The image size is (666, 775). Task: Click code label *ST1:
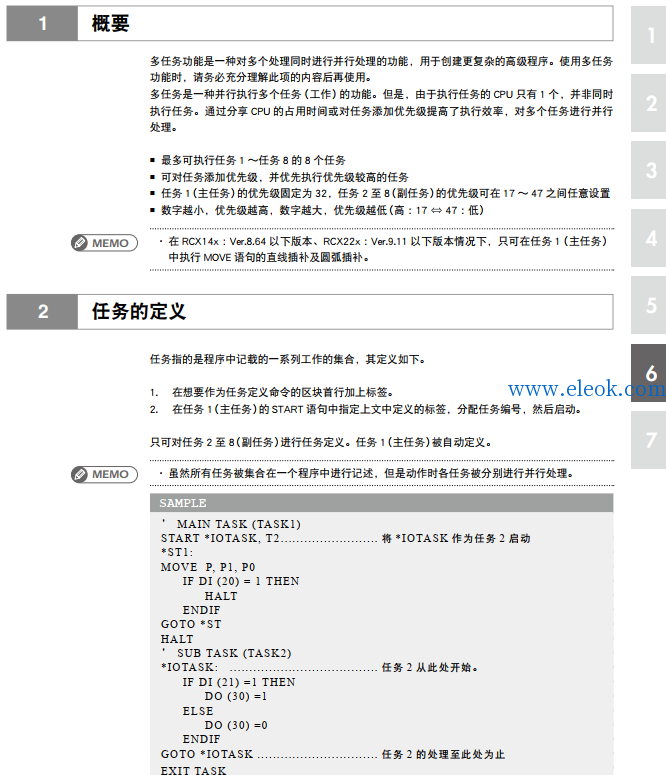click(177, 553)
